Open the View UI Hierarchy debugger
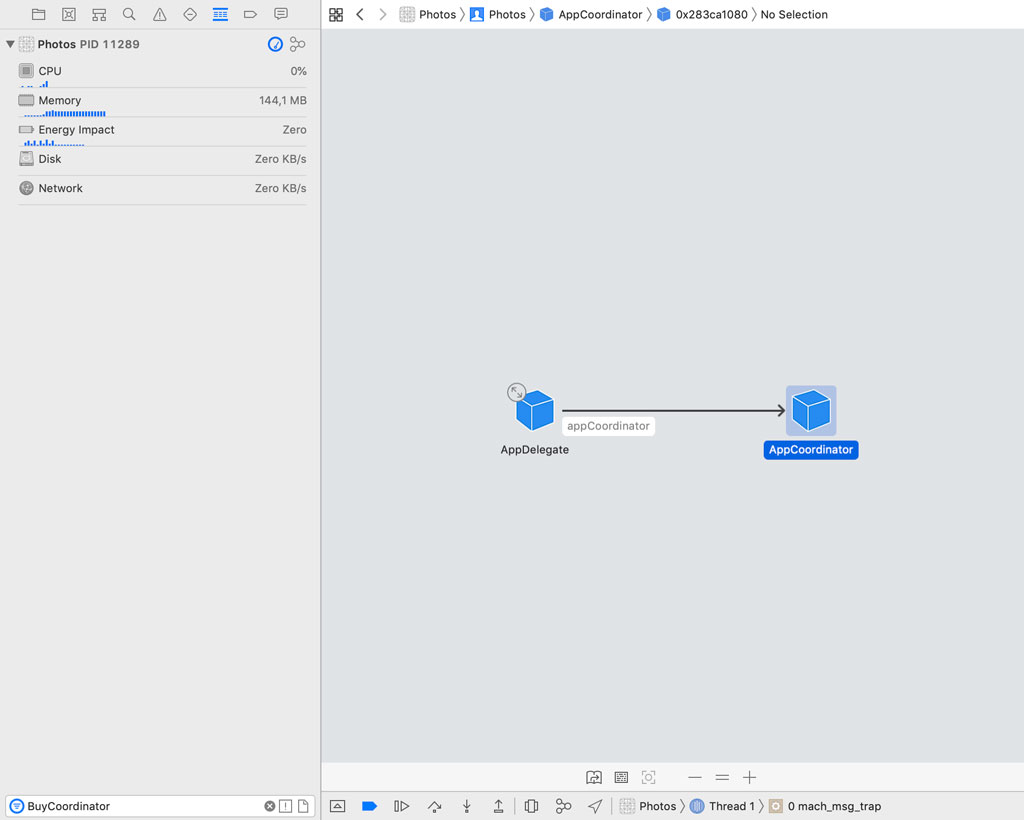This screenshot has width=1024, height=820. point(530,806)
